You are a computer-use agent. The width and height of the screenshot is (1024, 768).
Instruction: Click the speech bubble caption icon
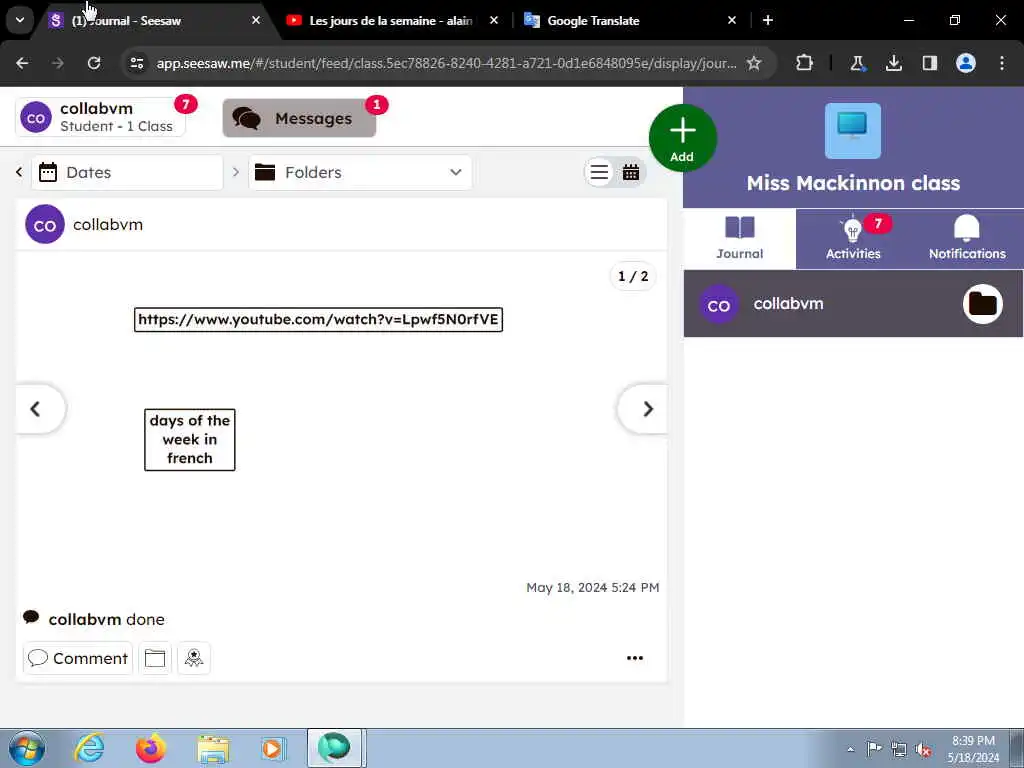[x=31, y=618]
